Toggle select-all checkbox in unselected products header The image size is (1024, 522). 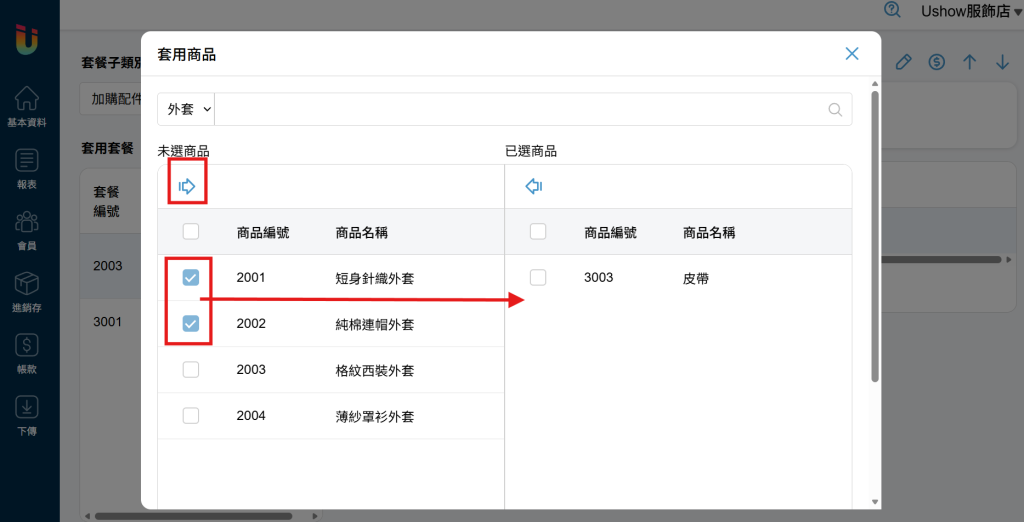pos(191,231)
